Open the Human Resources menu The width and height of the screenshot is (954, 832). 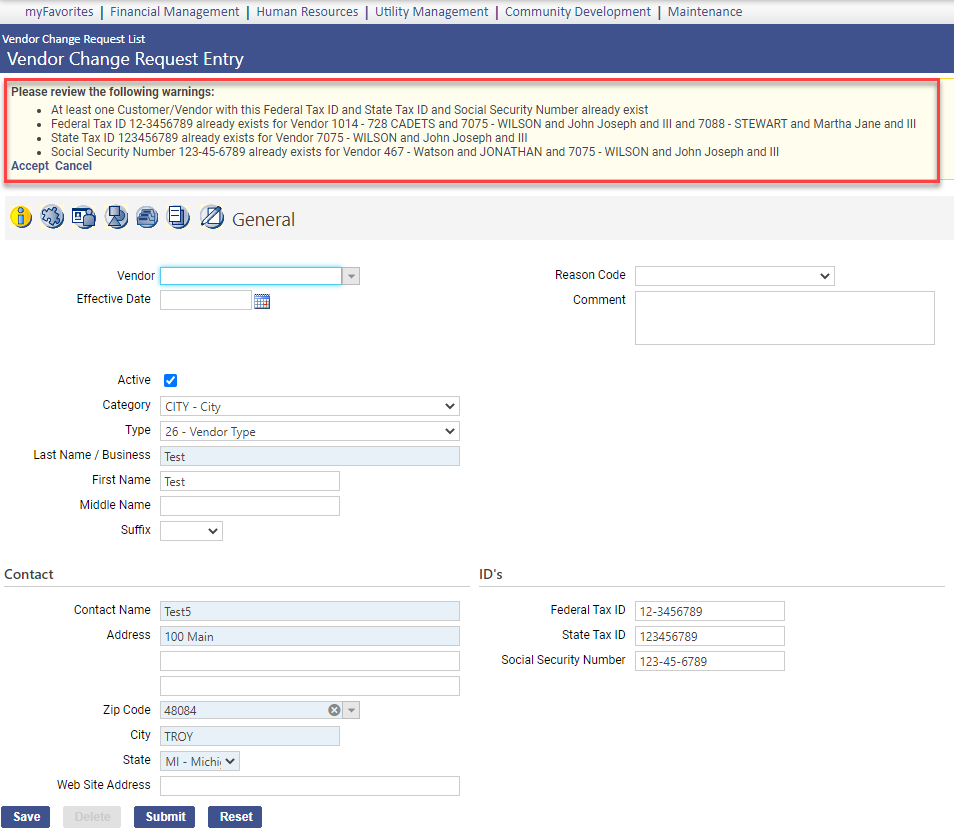coord(307,12)
